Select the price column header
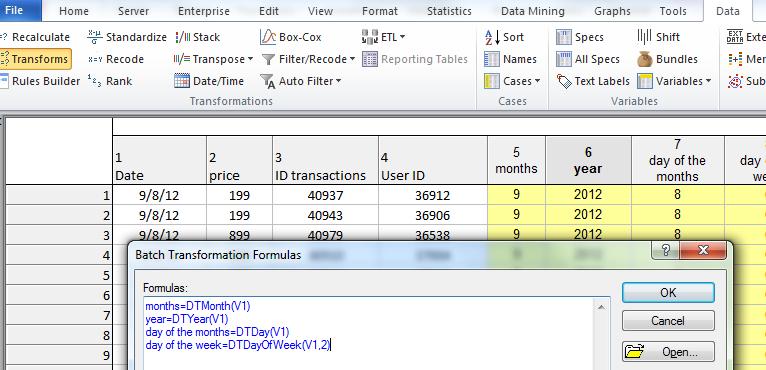The width and height of the screenshot is (766, 370). pyautogui.click(x=239, y=160)
